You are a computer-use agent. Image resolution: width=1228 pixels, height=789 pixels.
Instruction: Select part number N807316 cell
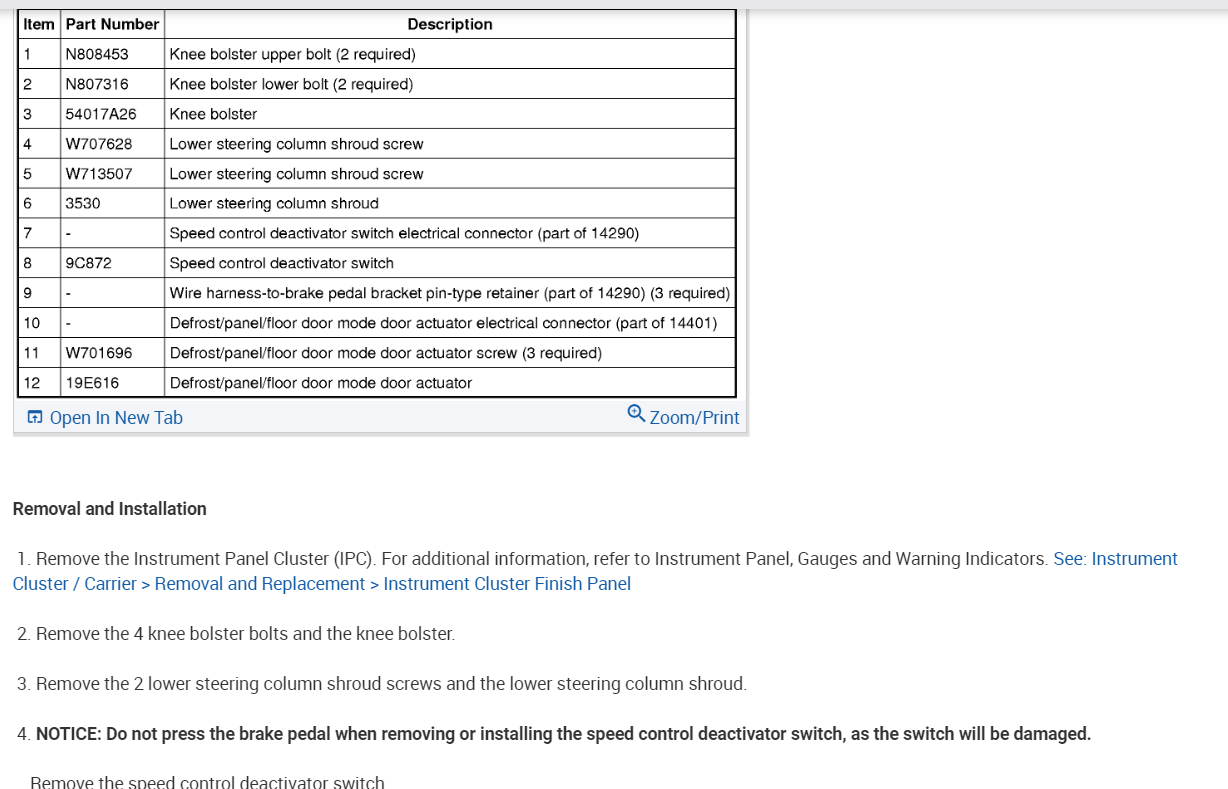[113, 84]
